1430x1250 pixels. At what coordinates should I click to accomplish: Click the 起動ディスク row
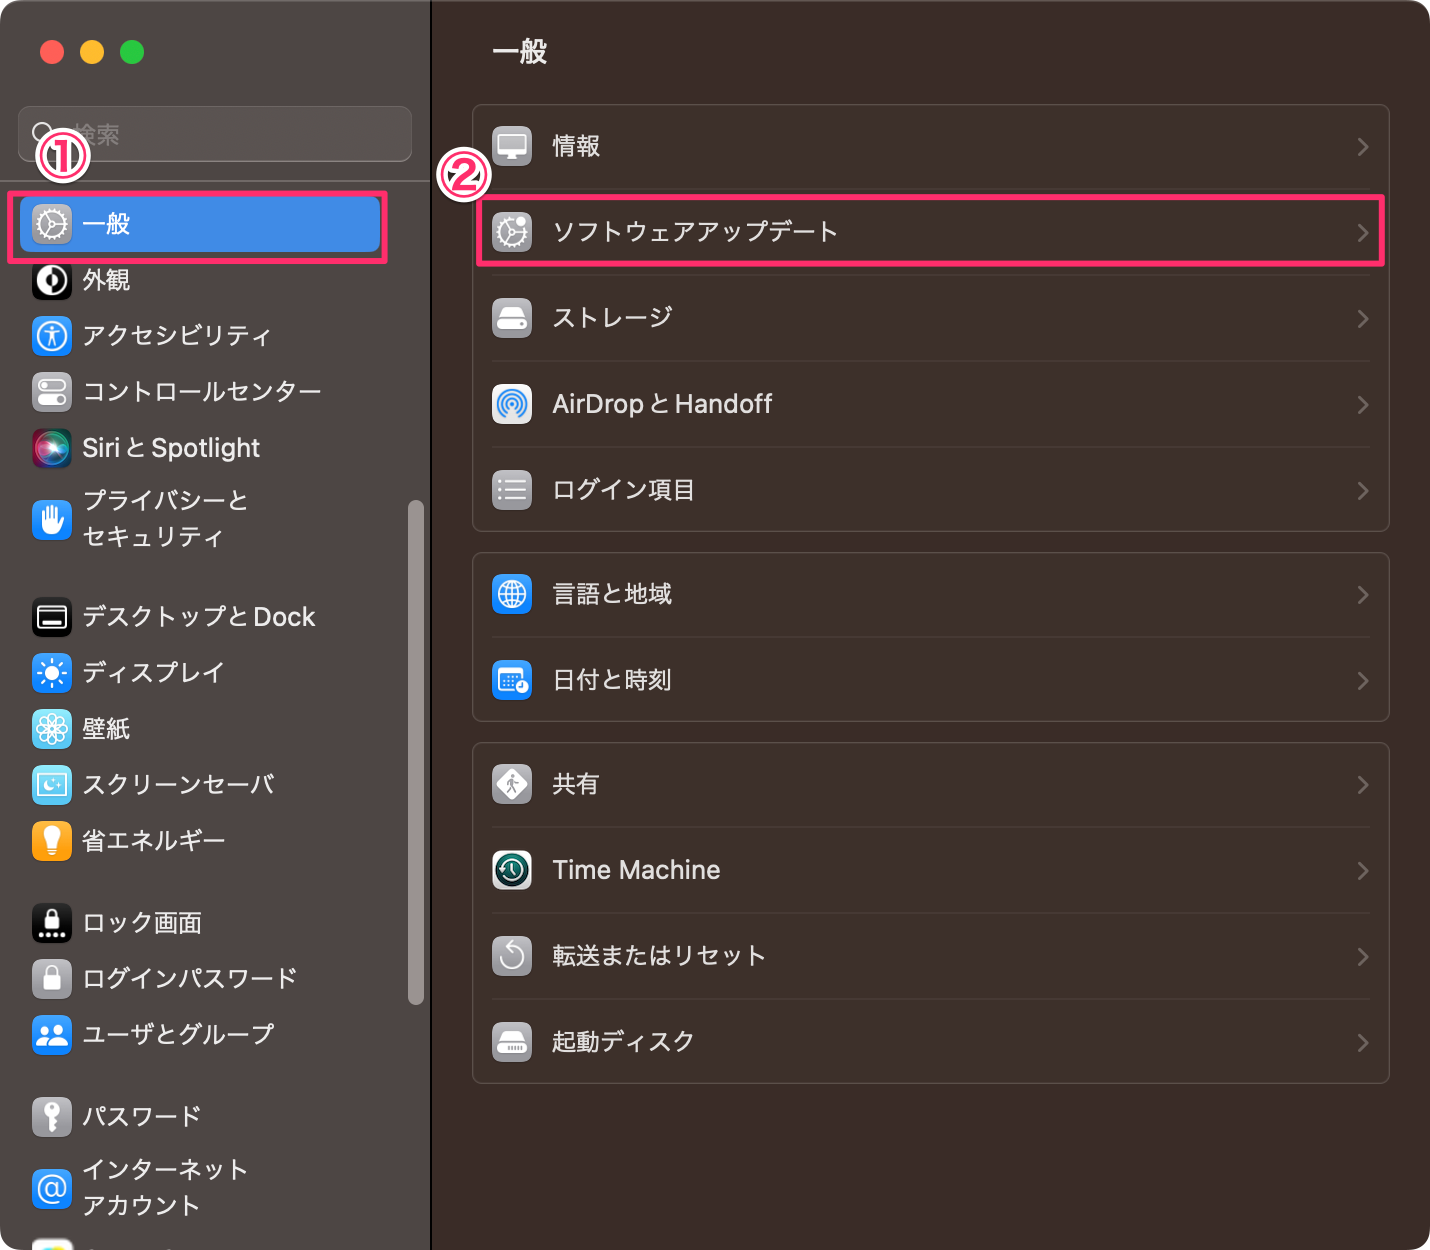(930, 1041)
